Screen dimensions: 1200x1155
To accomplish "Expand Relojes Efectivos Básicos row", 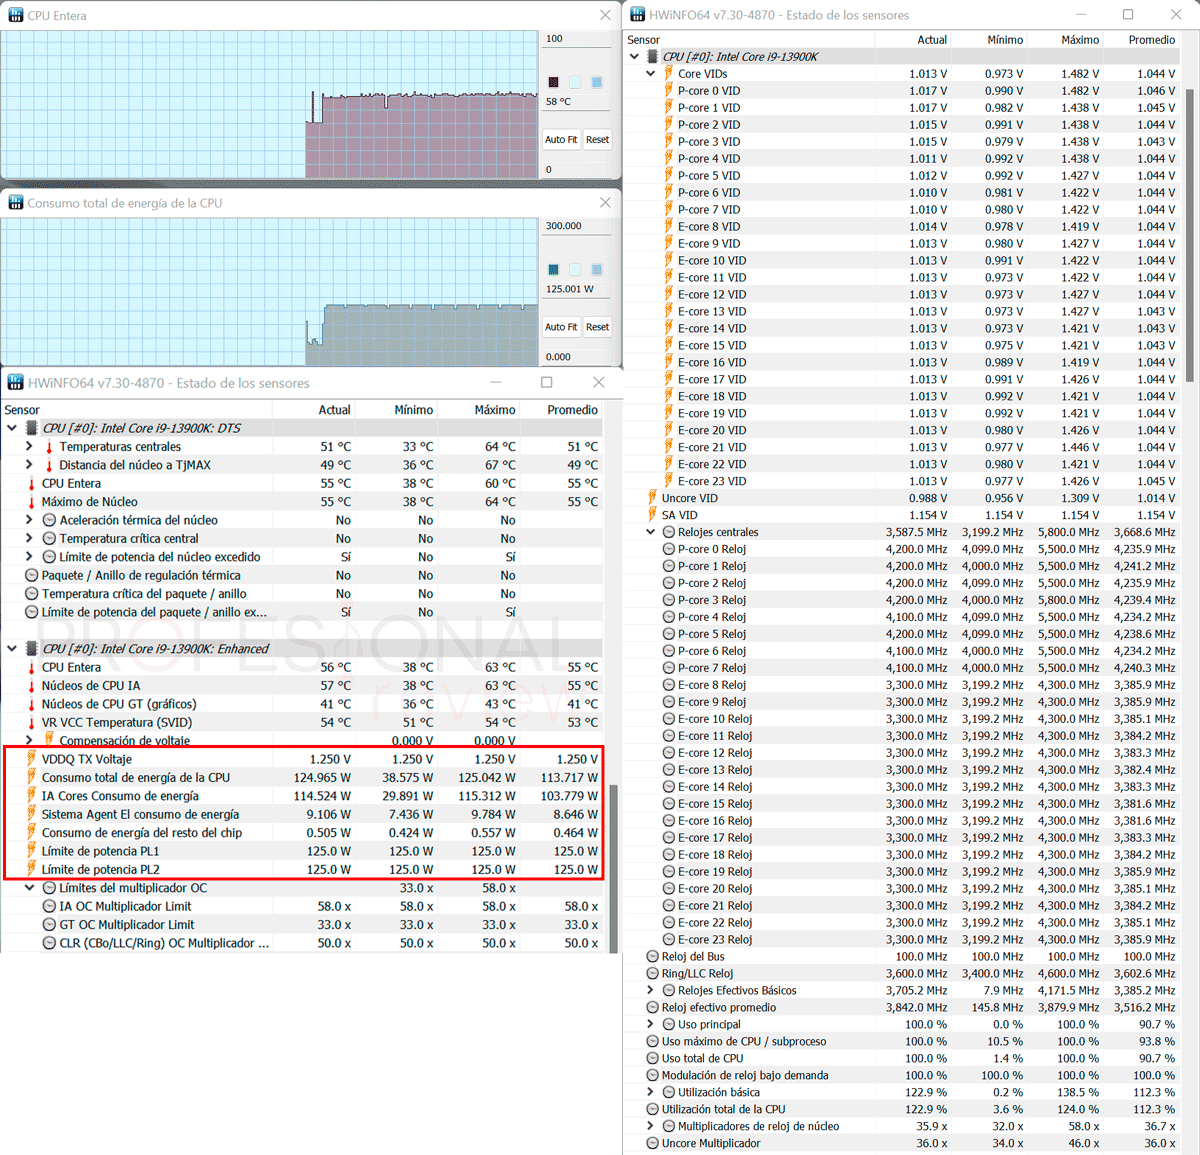I will pyautogui.click(x=651, y=990).
